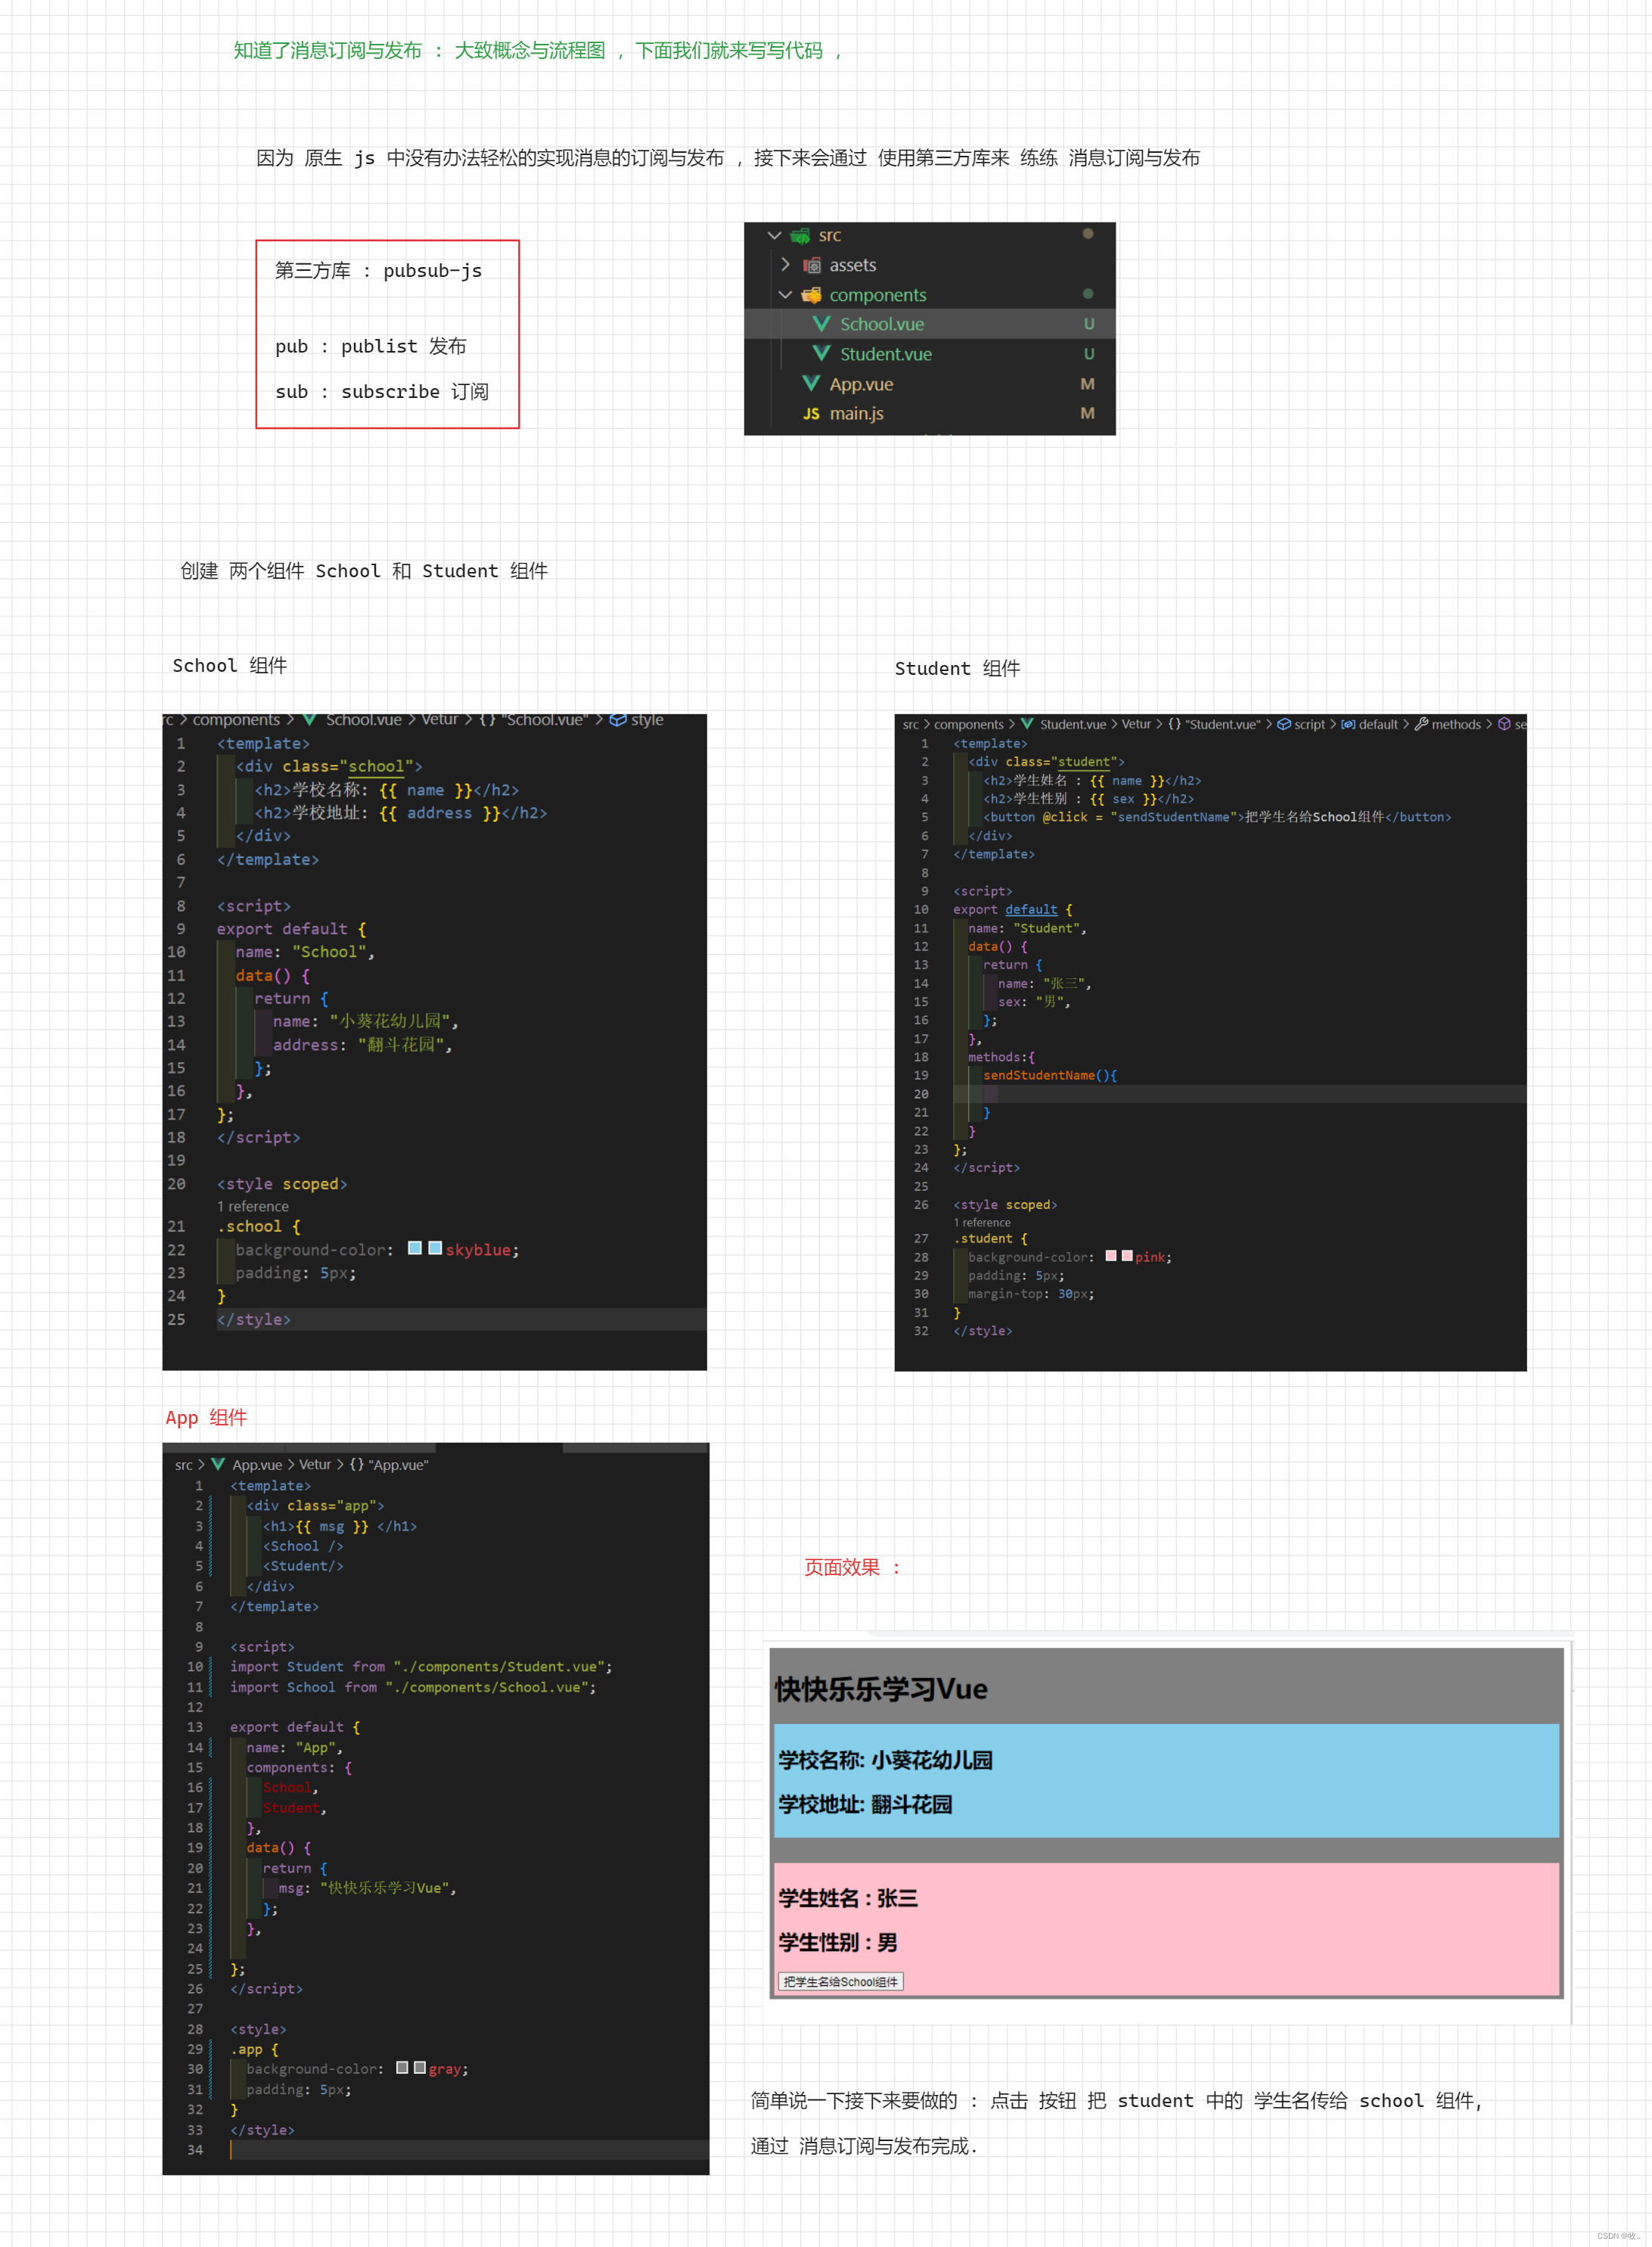This screenshot has height=2247, width=1652.
Task: Click the M status badge on main.js row
Action: coord(1088,414)
